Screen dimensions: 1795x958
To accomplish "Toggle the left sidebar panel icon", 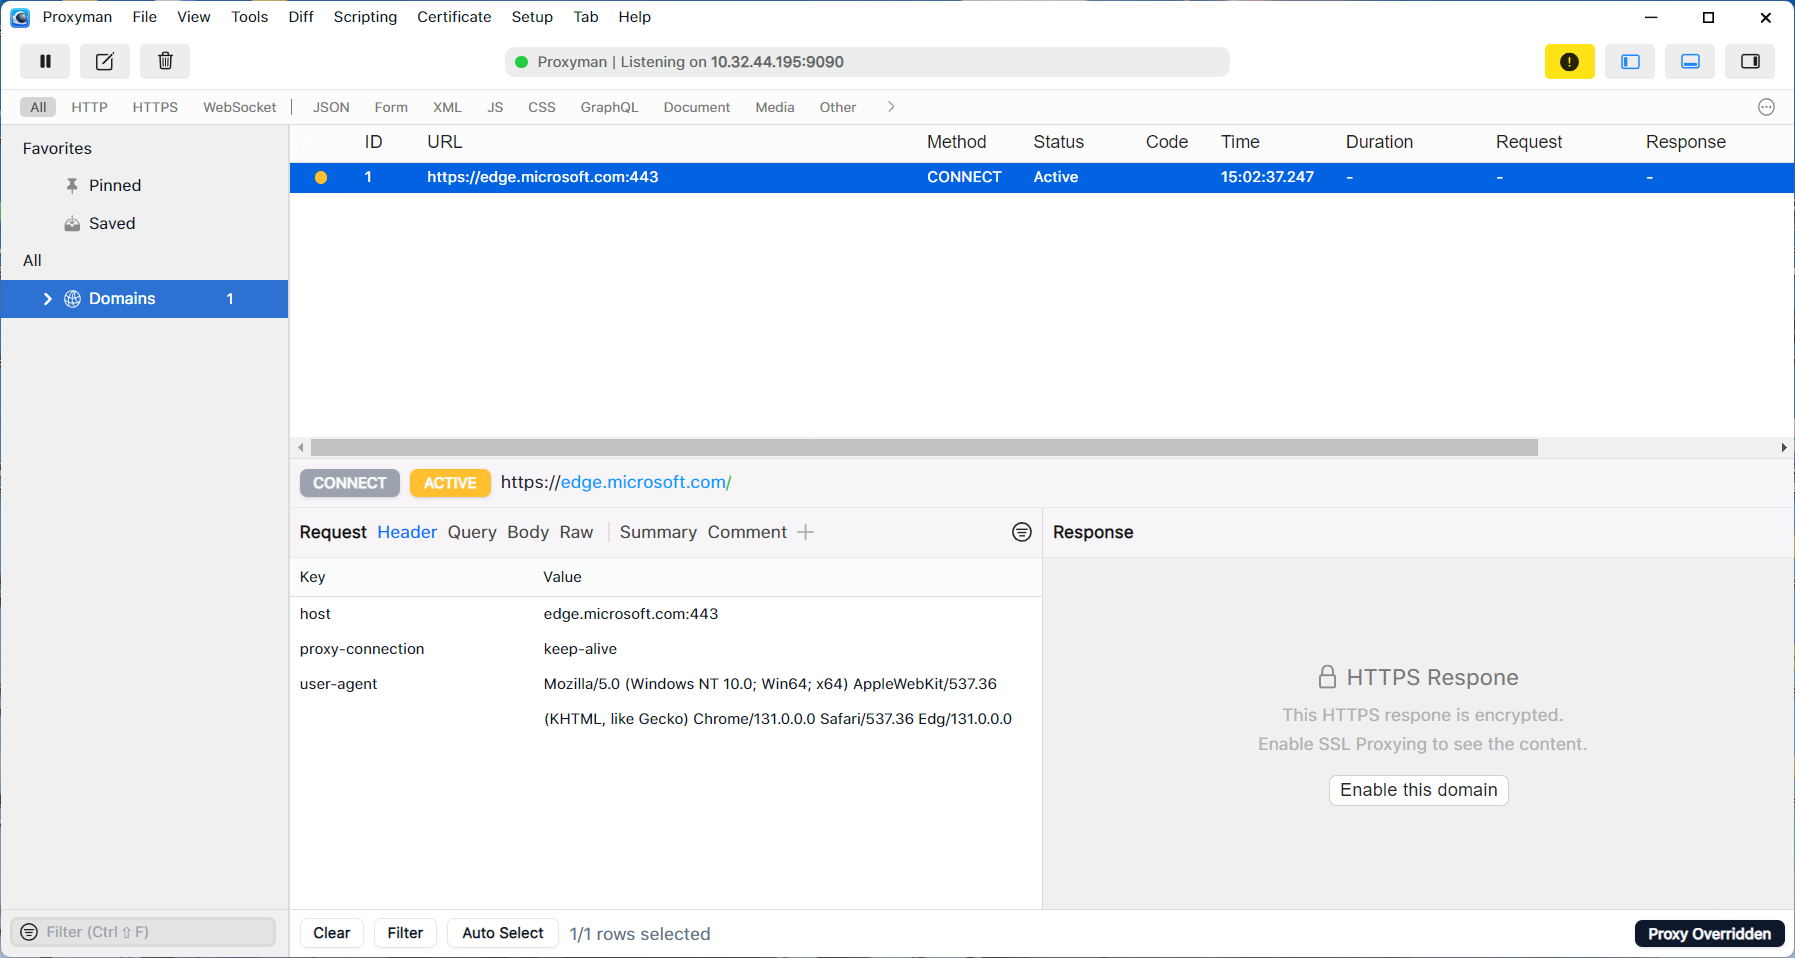I will [x=1630, y=61].
